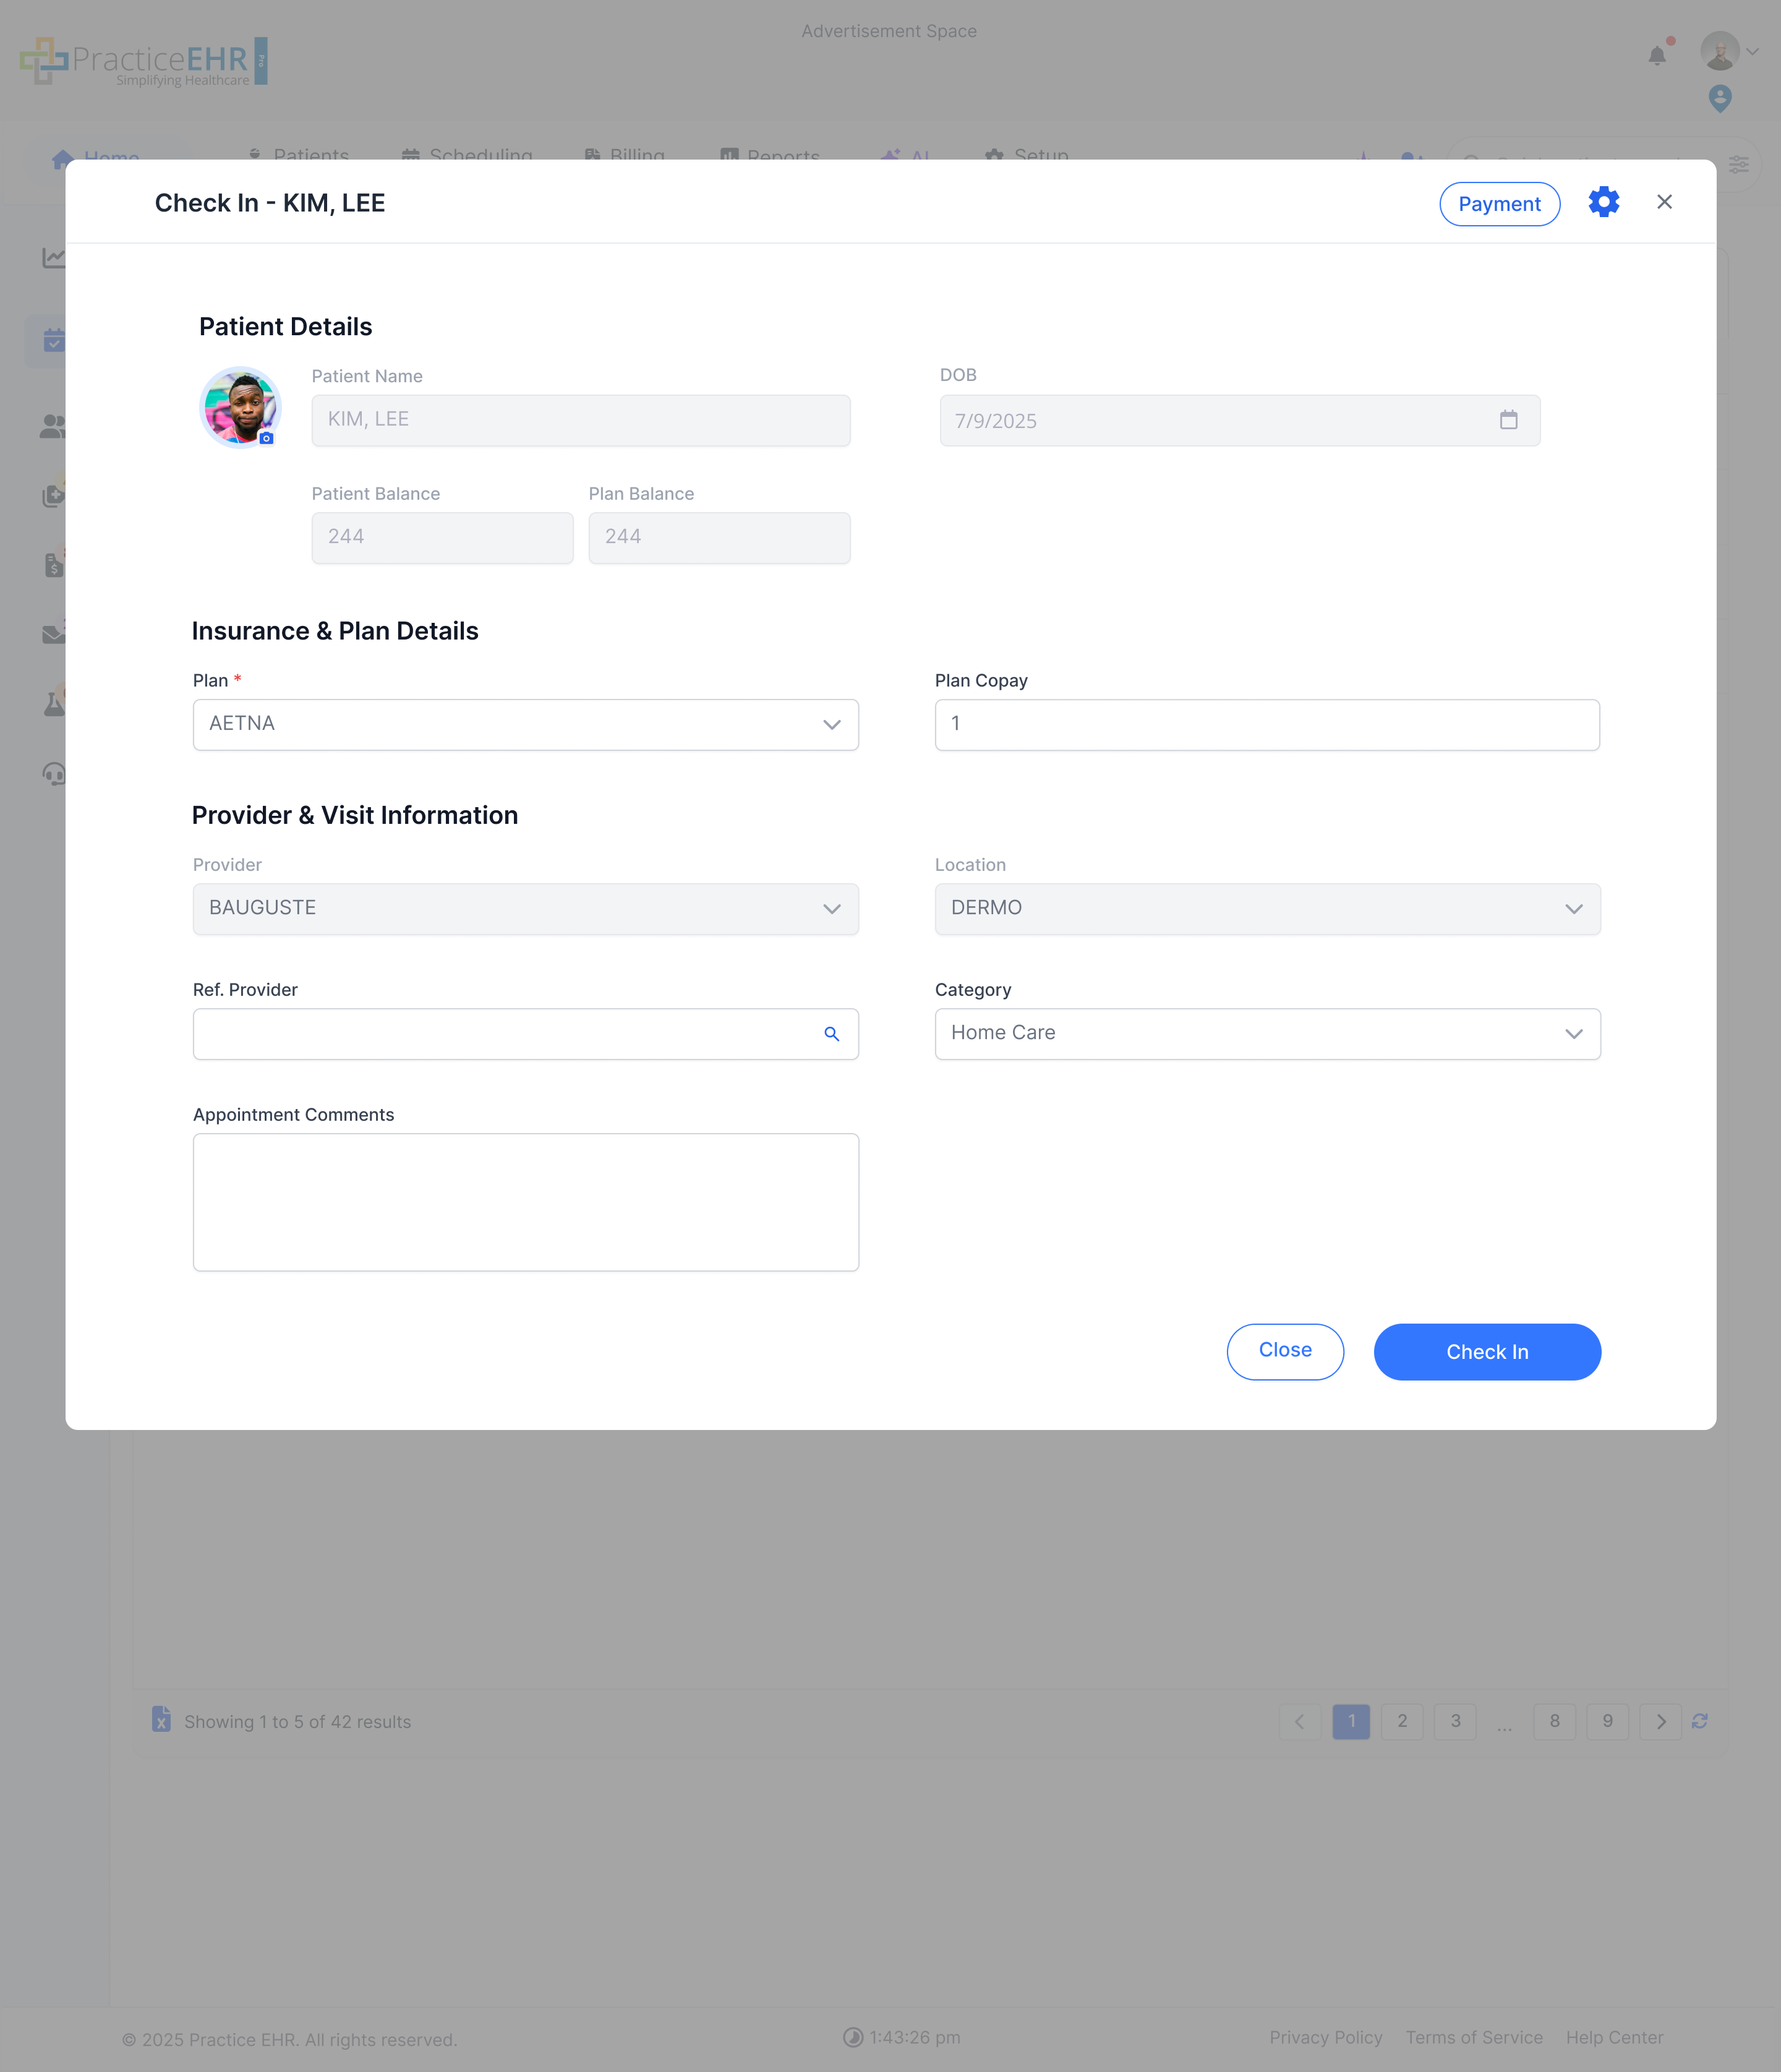Screen dimensions: 1781x2072
Task: Go to results page 2
Action: 1401,1721
